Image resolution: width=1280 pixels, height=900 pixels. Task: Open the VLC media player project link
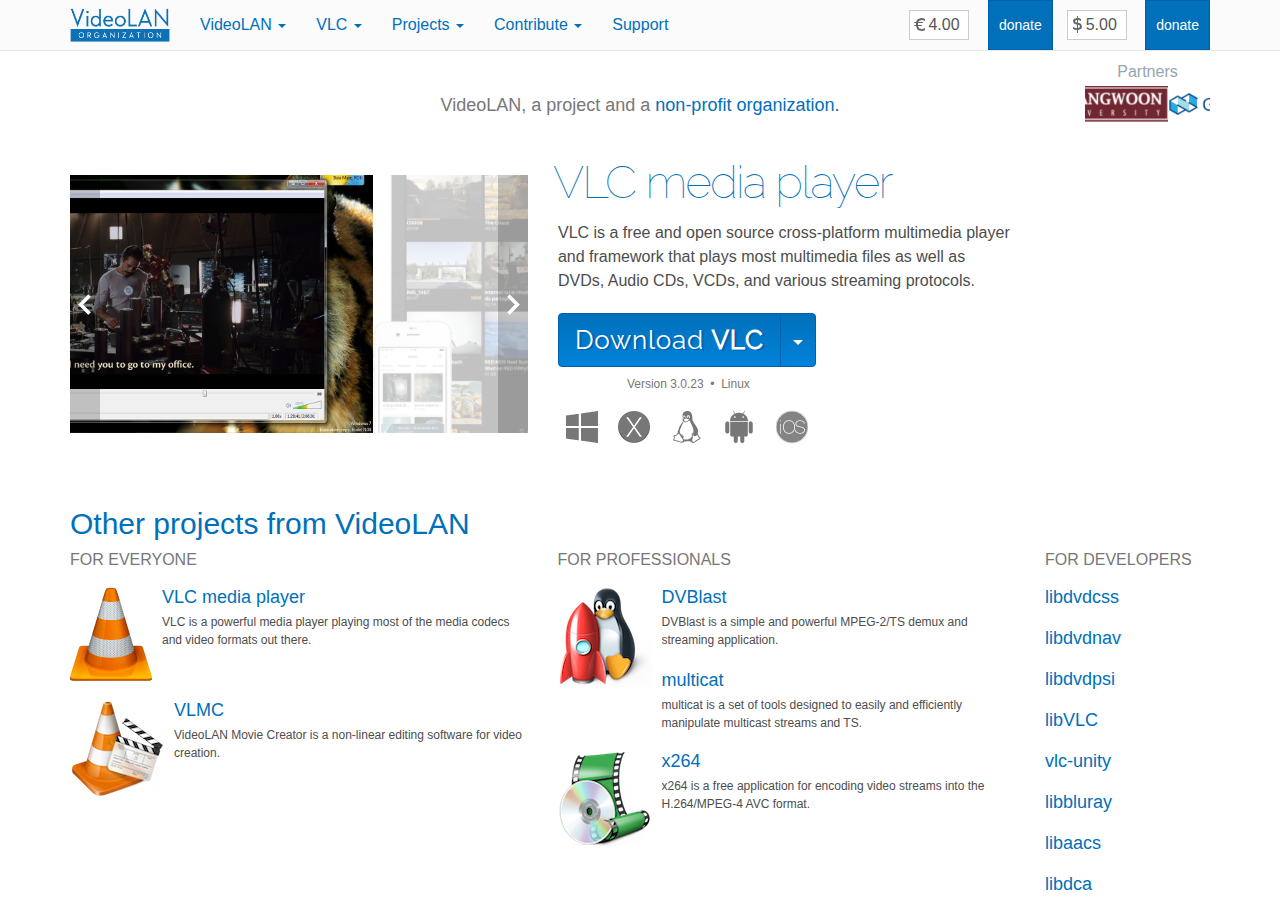[233, 597]
